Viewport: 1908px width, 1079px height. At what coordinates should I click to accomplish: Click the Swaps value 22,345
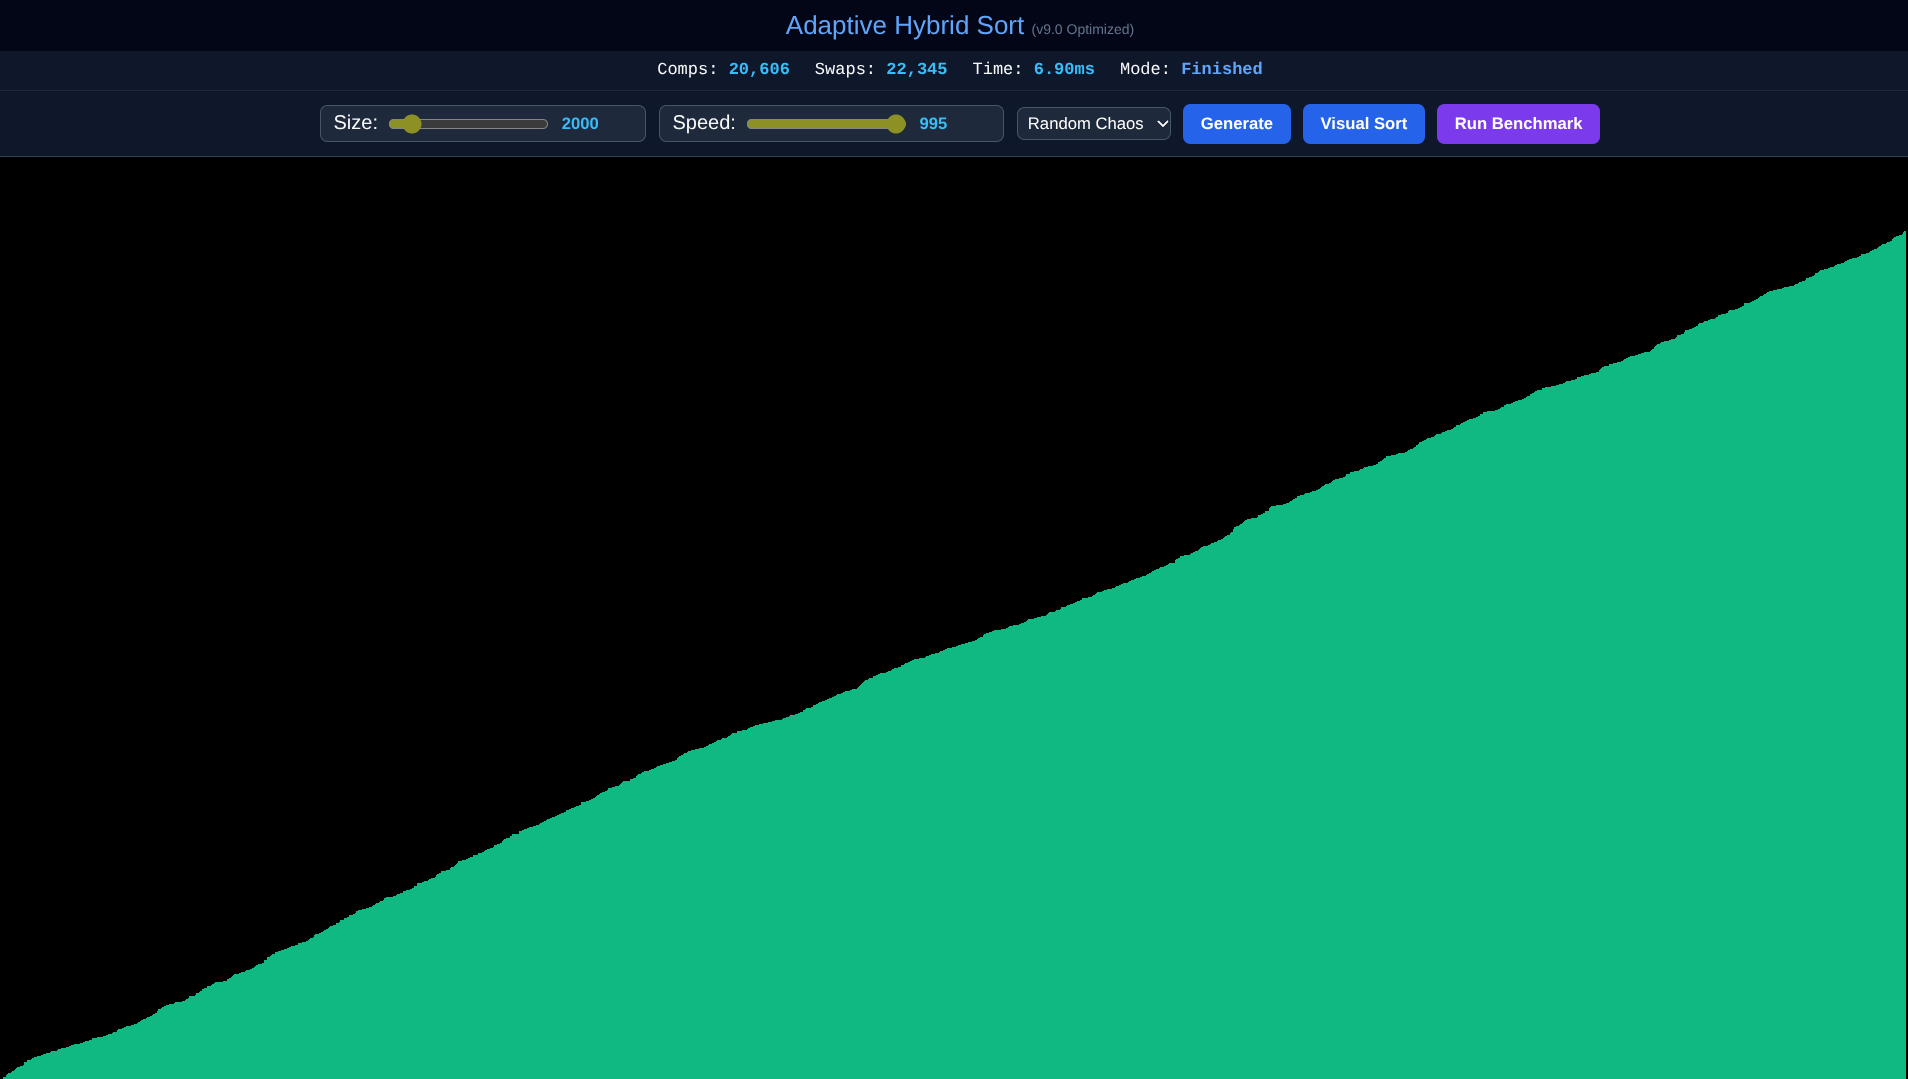click(917, 69)
